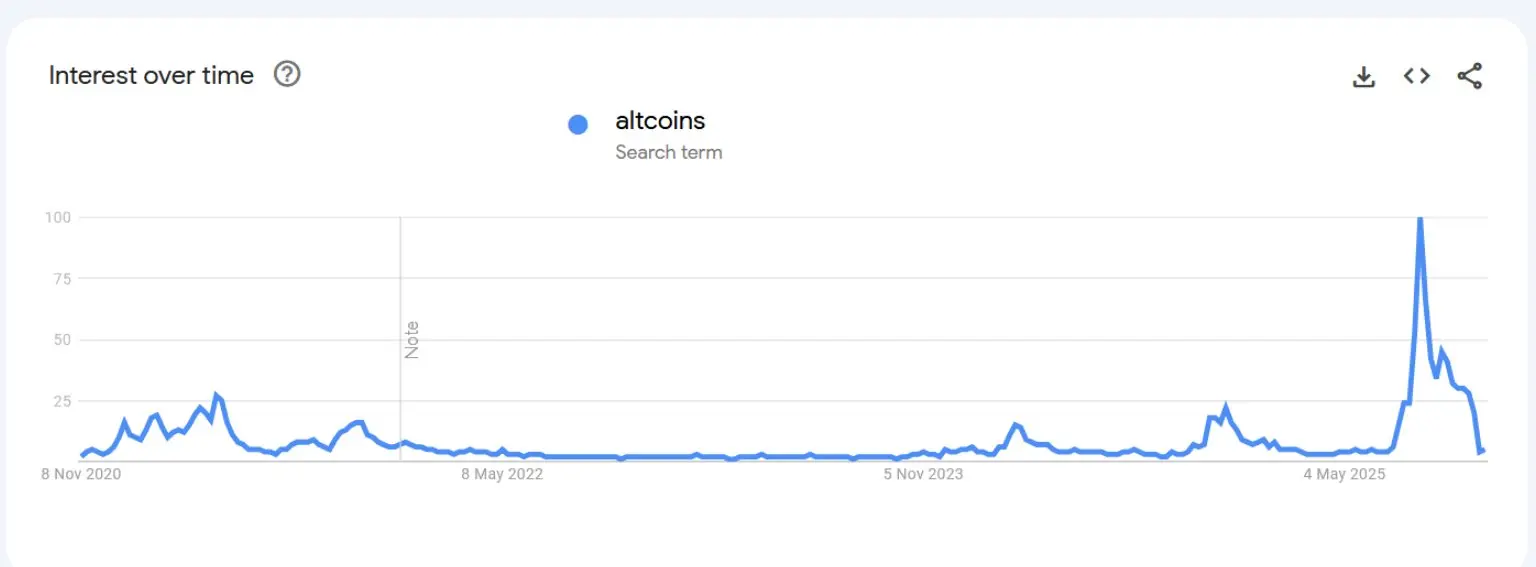
Task: Click the help question mark icon
Action: (x=287, y=74)
